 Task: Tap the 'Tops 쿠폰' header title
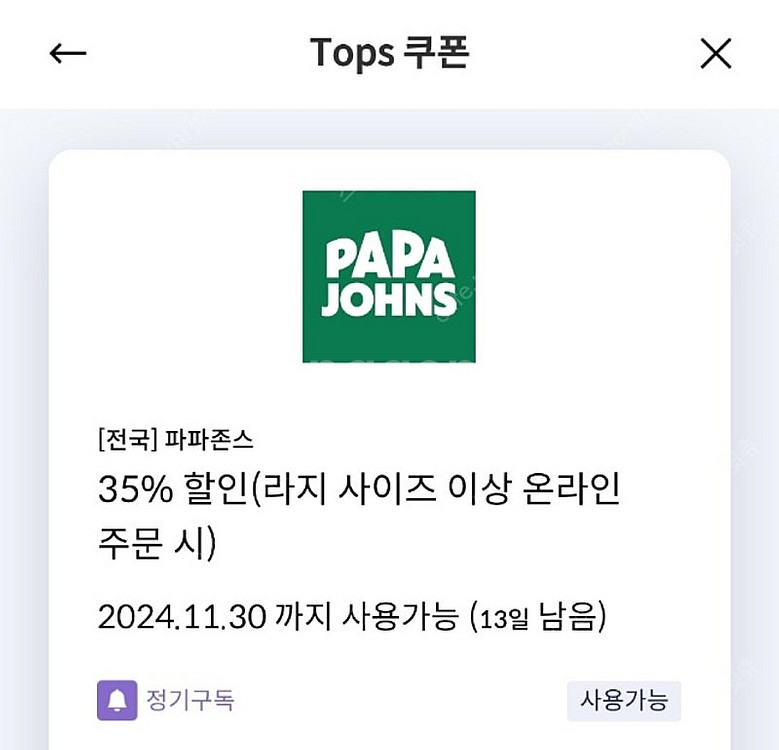(389, 53)
